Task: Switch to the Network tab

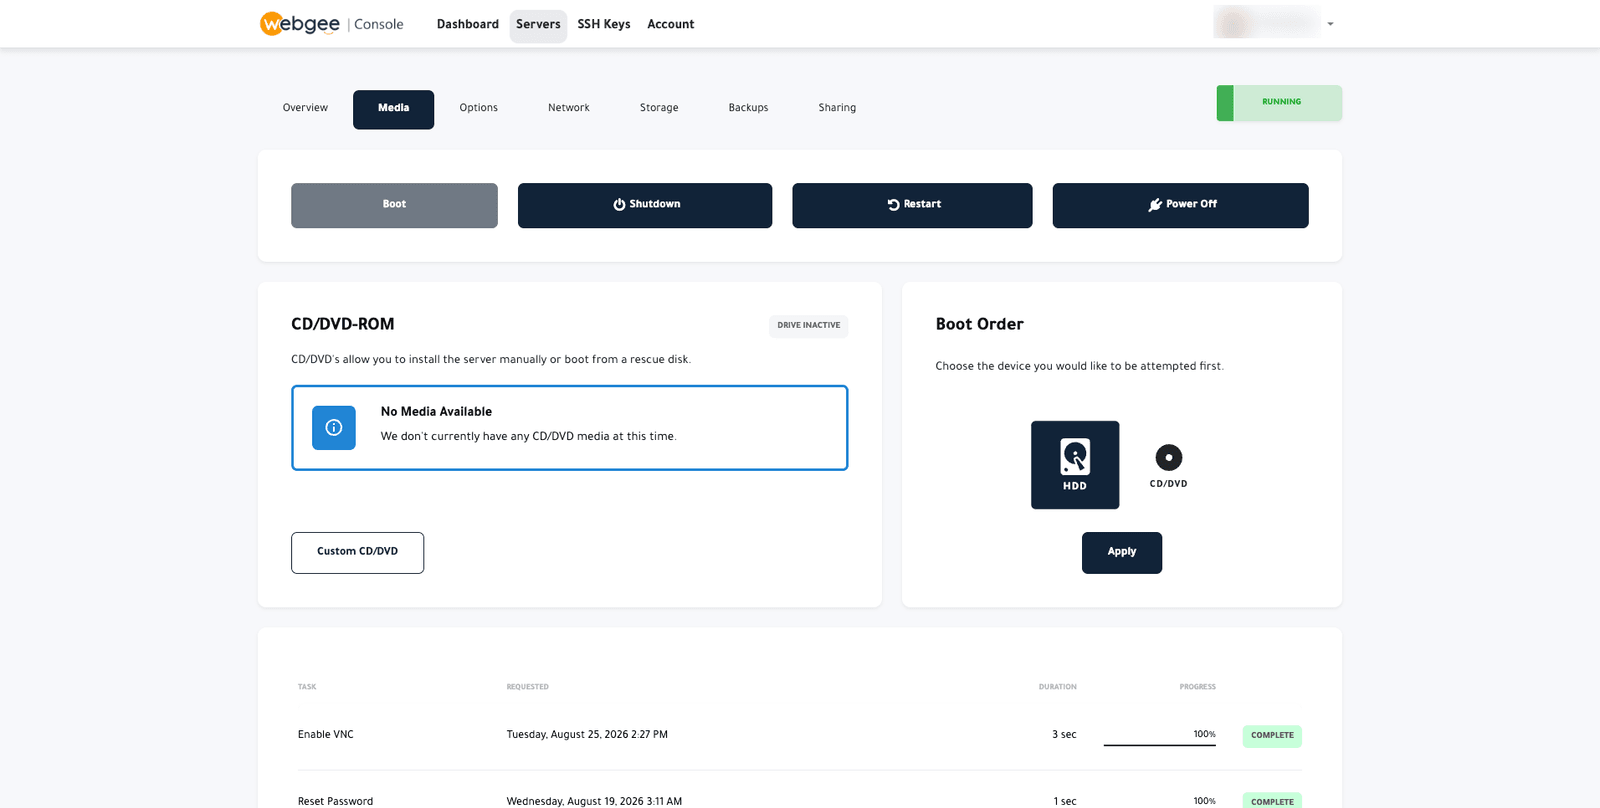Action: point(569,108)
